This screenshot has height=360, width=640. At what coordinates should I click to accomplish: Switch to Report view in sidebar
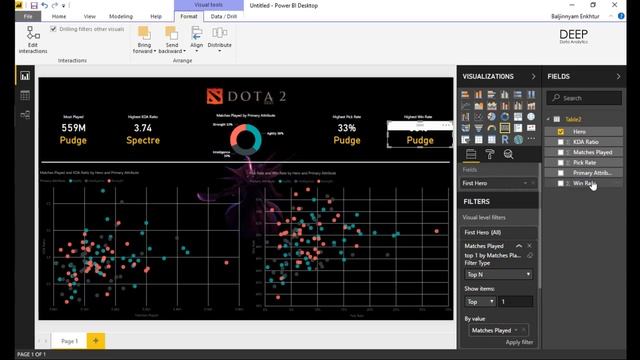[25, 76]
